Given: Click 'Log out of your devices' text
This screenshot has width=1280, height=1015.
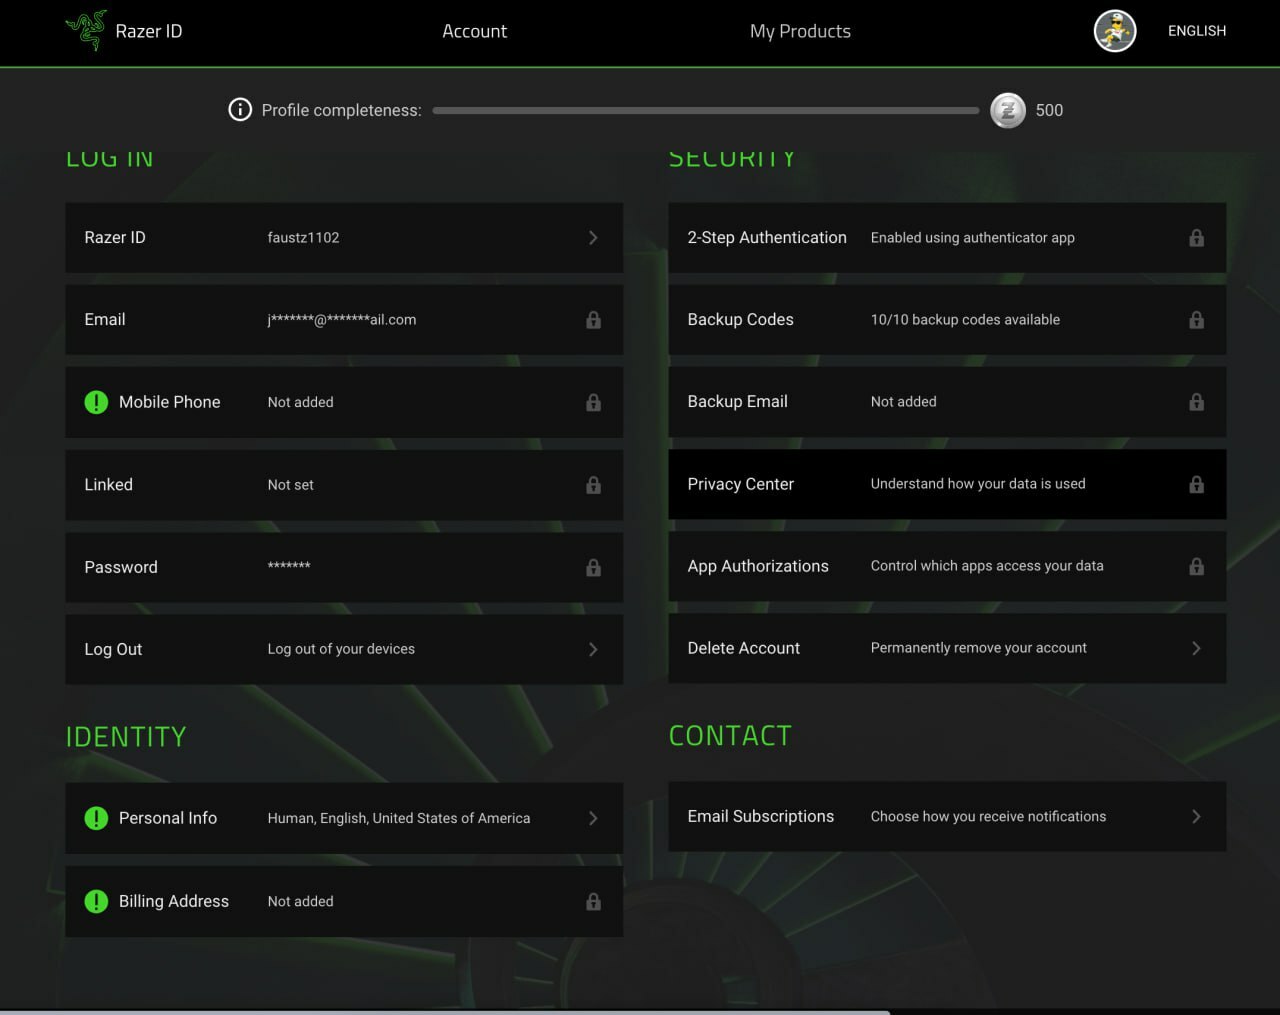Looking at the screenshot, I should 341,649.
